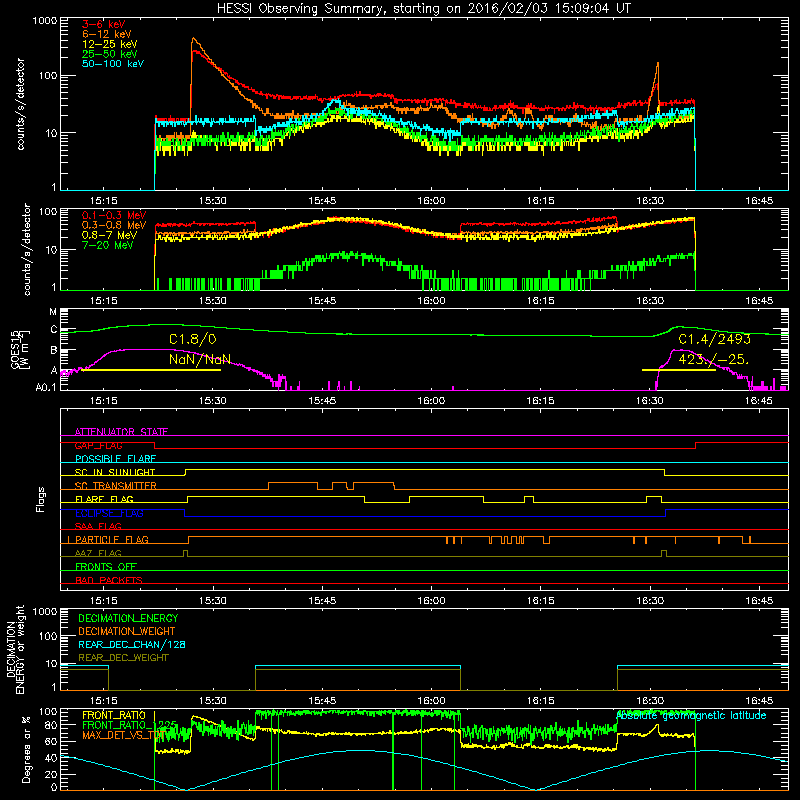The image size is (800, 800).
Task: Select the yellow 12-25 keV legend entry
Action: pos(109,44)
